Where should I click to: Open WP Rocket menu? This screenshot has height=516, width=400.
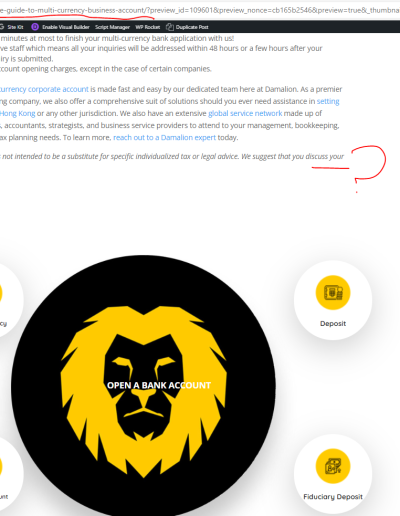(x=148, y=27)
